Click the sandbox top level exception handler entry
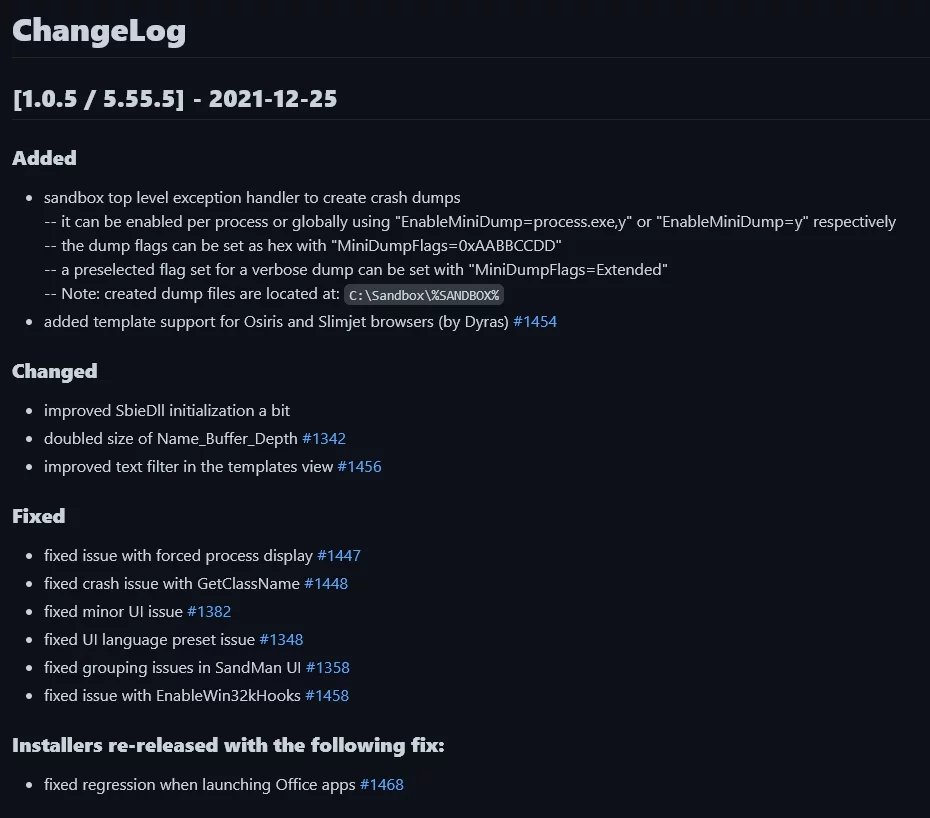Viewport: 930px width, 818px height. tap(252, 198)
